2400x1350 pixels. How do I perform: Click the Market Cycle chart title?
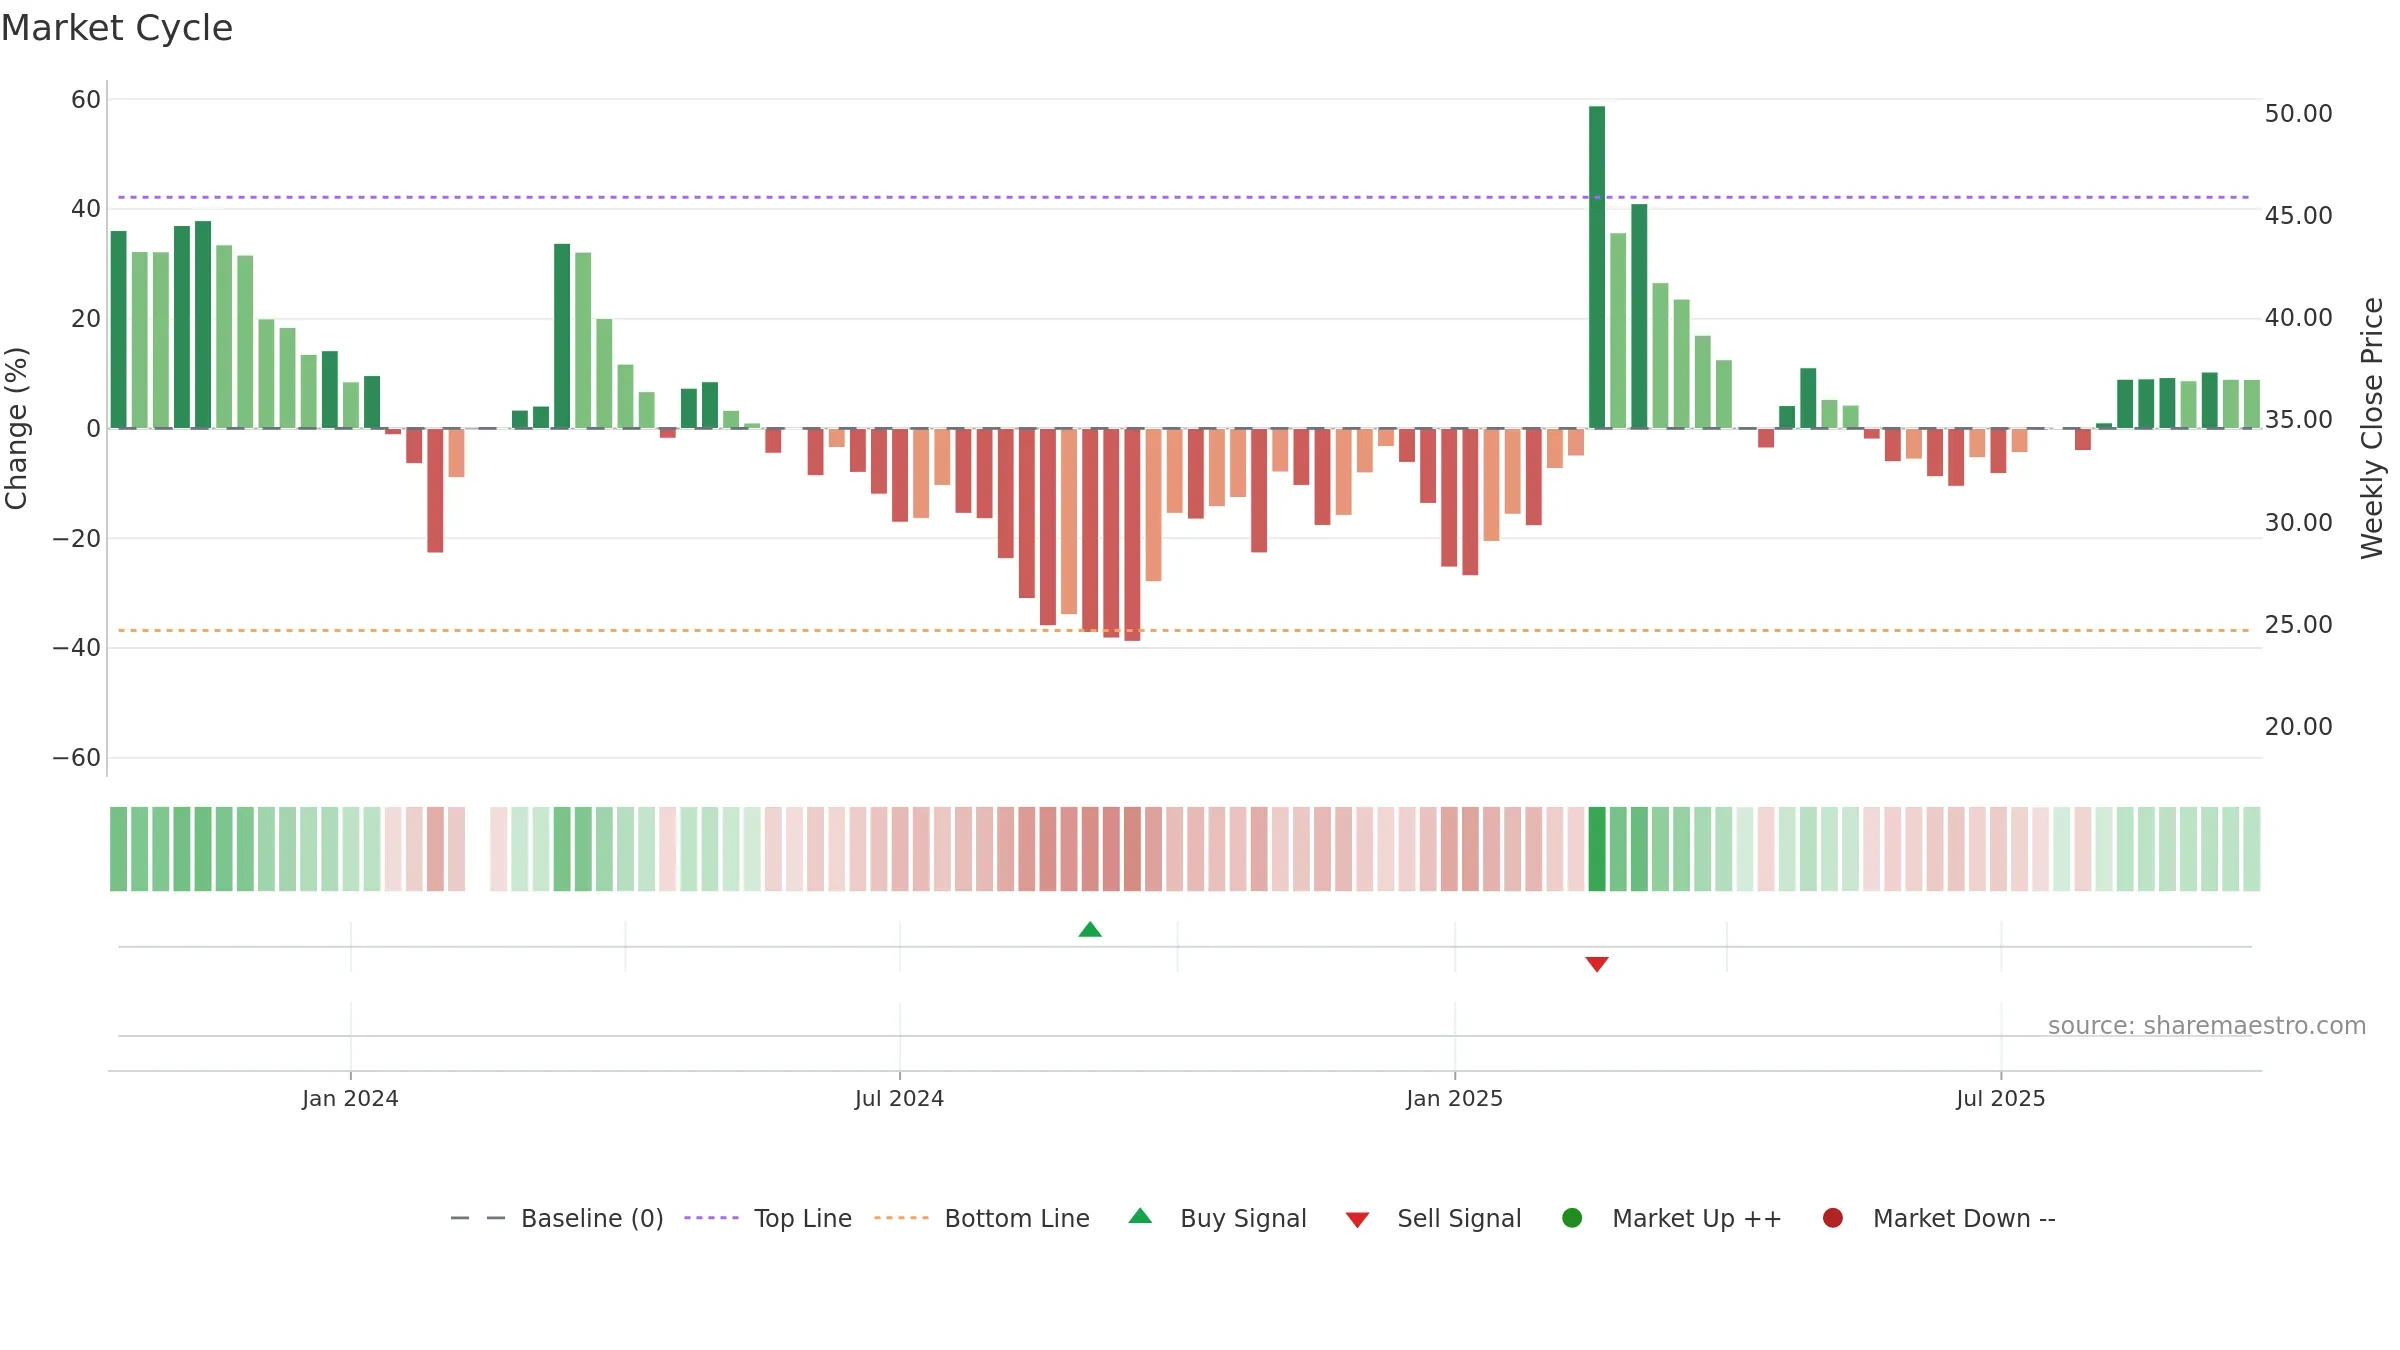tap(117, 28)
